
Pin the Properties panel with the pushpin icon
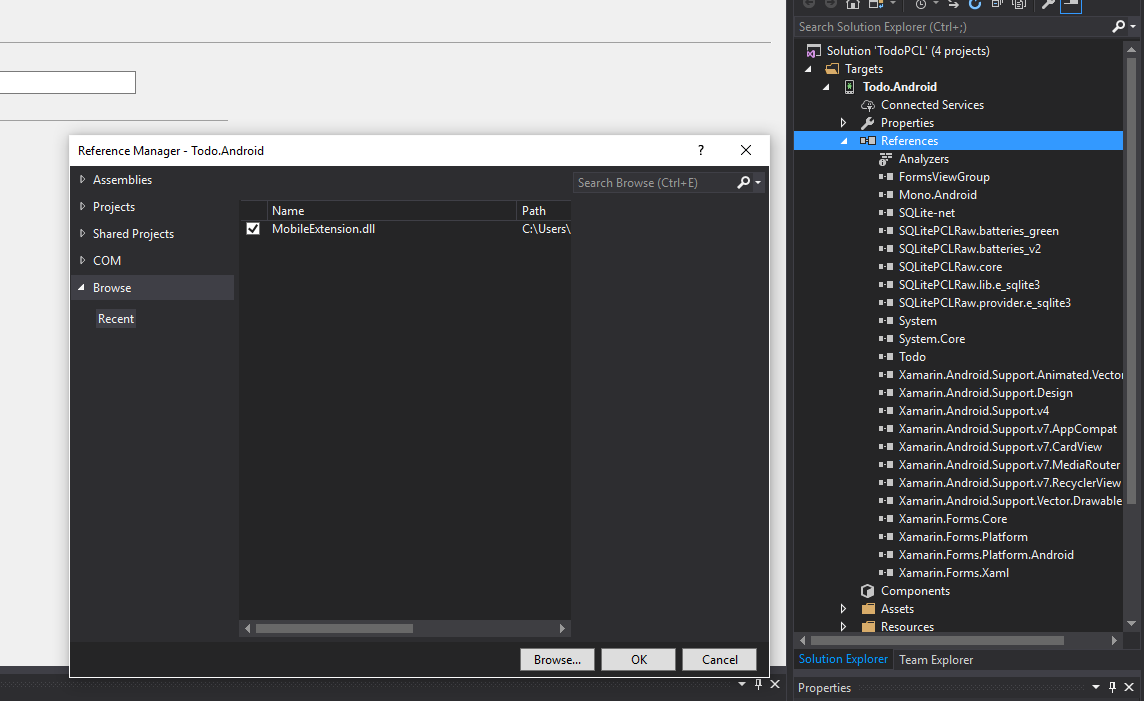pyautogui.click(x=1112, y=687)
